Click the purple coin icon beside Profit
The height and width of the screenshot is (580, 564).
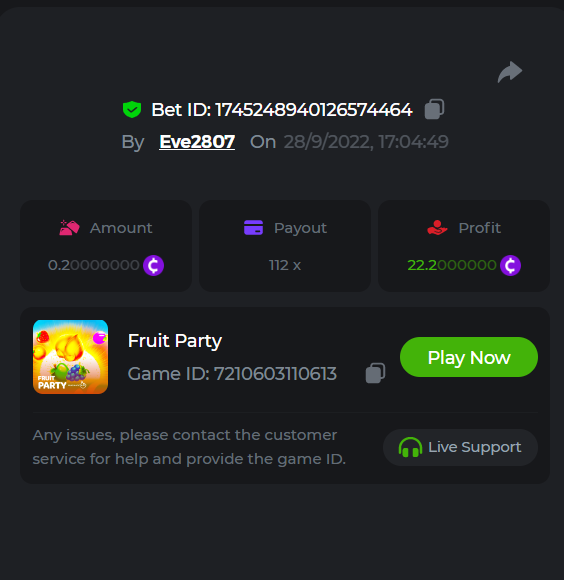coord(510,265)
